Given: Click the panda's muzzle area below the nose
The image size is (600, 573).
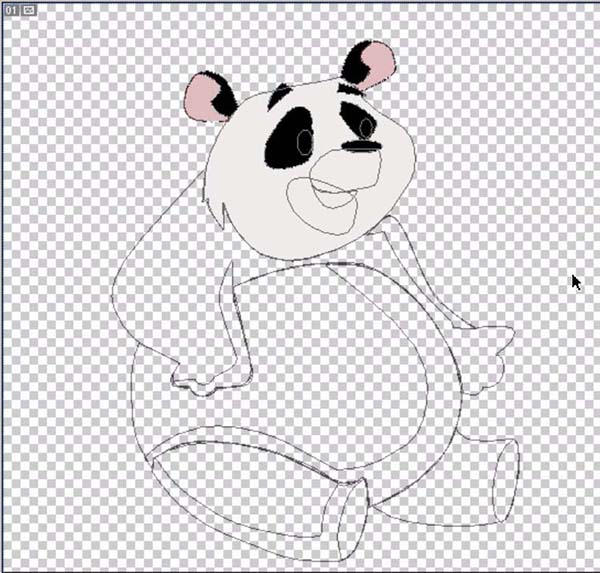Looking at the screenshot, I should coord(346,168).
